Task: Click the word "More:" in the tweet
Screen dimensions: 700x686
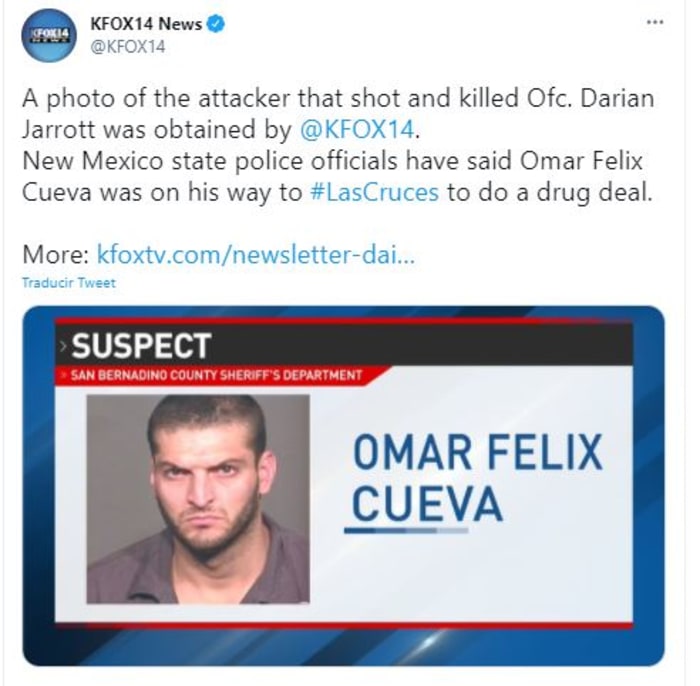Action: (x=56, y=255)
